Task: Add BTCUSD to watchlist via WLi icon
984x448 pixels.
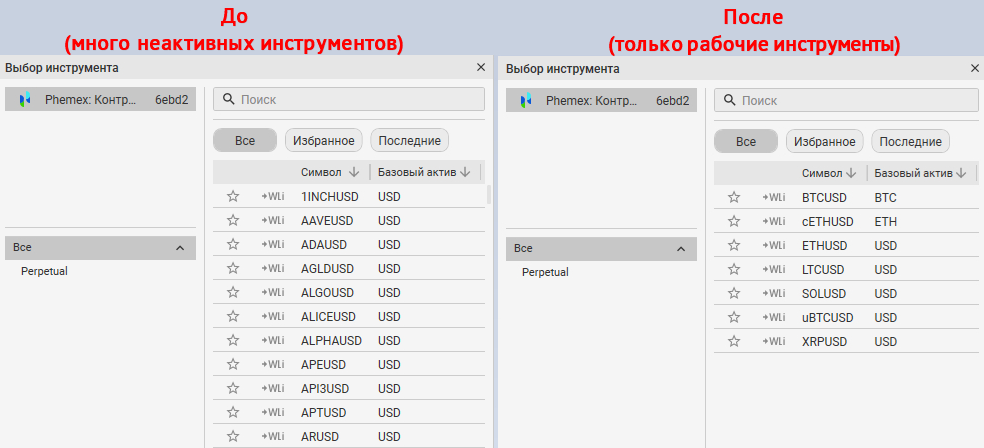Action: coord(773,198)
